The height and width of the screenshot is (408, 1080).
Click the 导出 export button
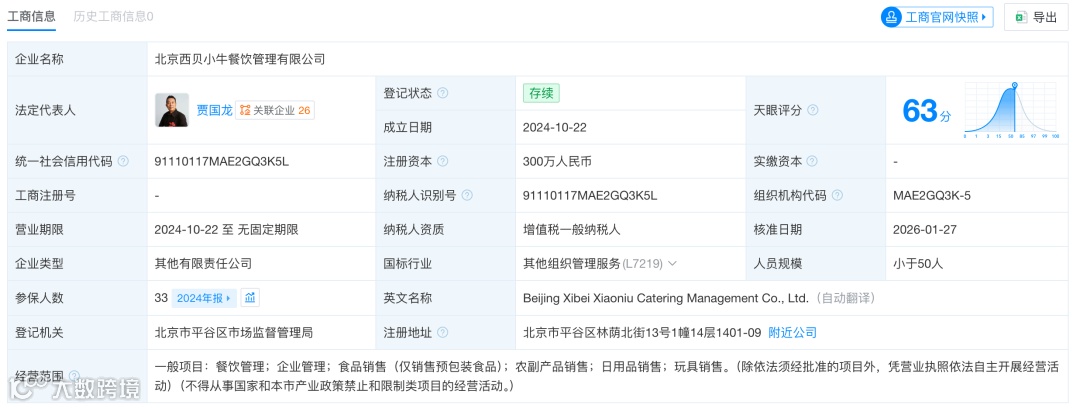[1036, 17]
